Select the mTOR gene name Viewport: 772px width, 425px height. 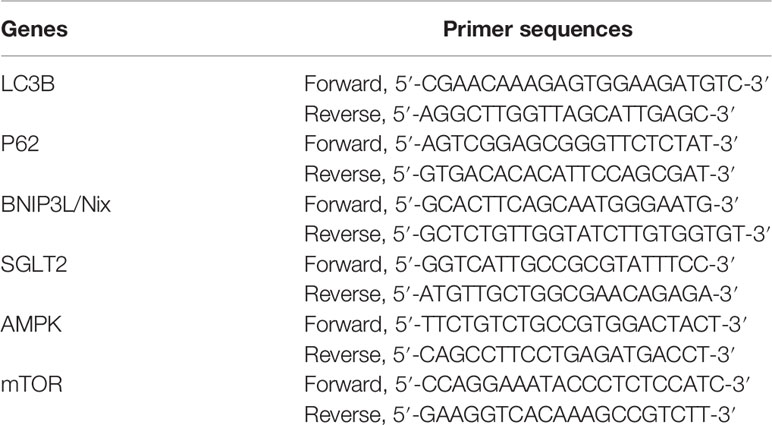32,384
